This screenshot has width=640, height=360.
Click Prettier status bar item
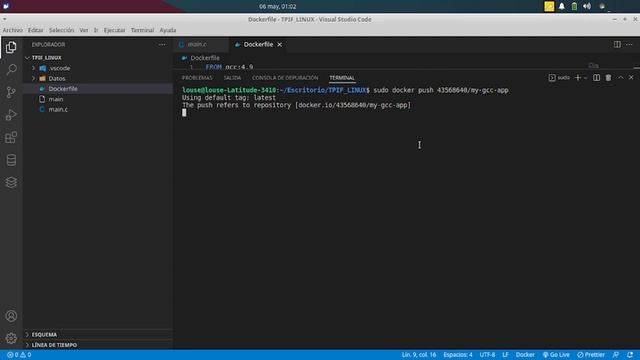(591, 355)
